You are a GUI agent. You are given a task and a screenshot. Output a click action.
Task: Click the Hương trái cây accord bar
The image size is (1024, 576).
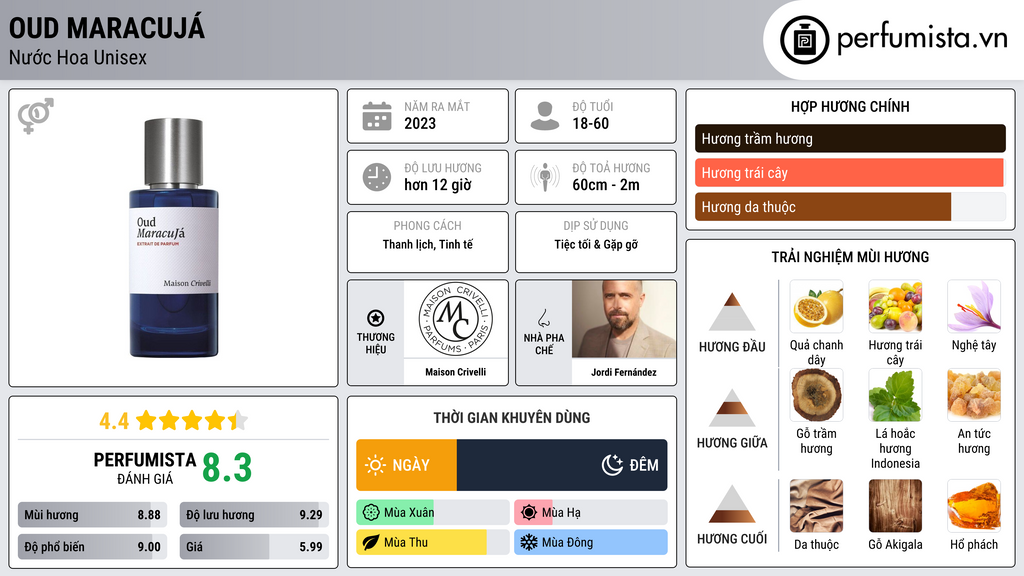click(850, 173)
